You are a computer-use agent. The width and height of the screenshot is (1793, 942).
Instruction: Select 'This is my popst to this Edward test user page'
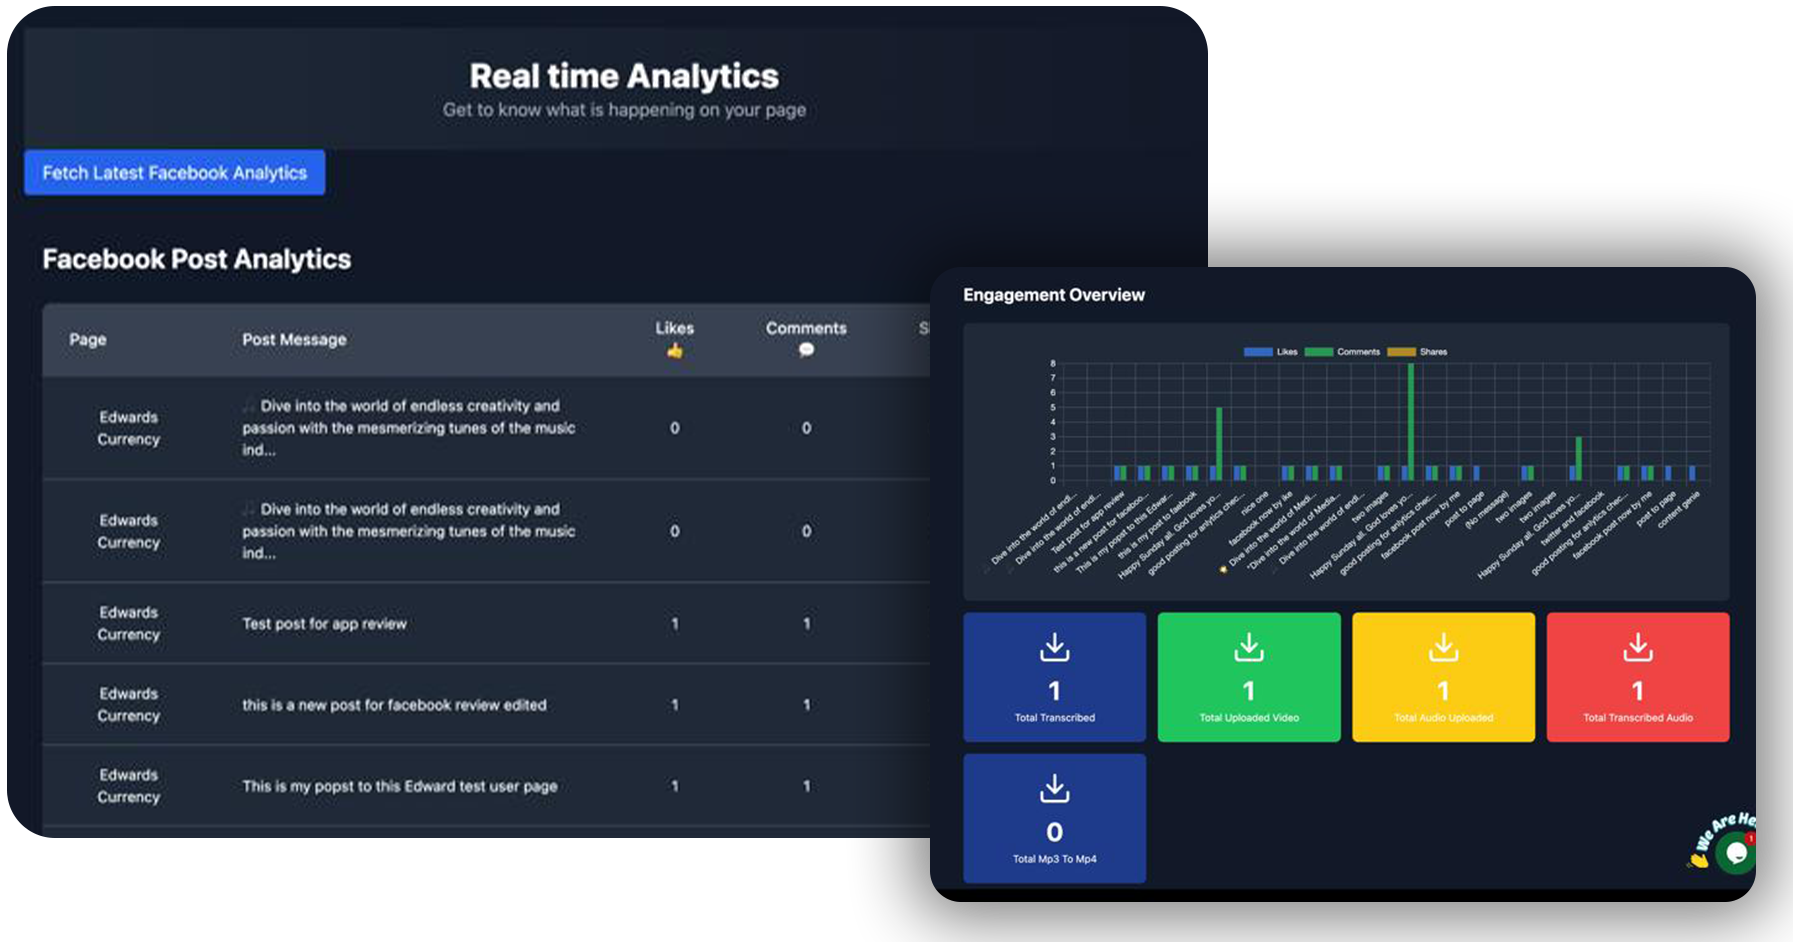400,786
